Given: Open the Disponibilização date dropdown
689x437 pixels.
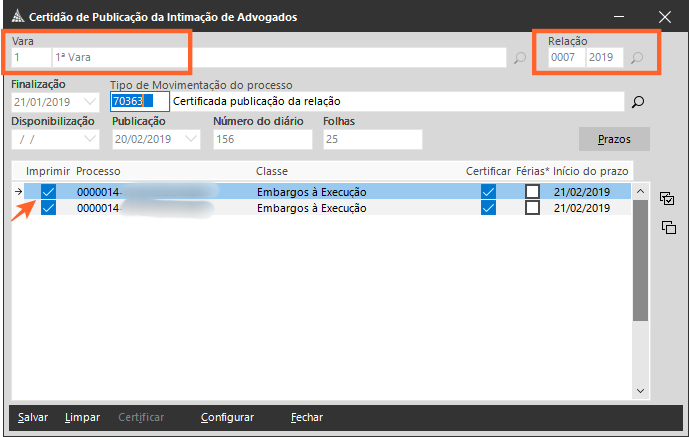Looking at the screenshot, I should [x=90, y=139].
